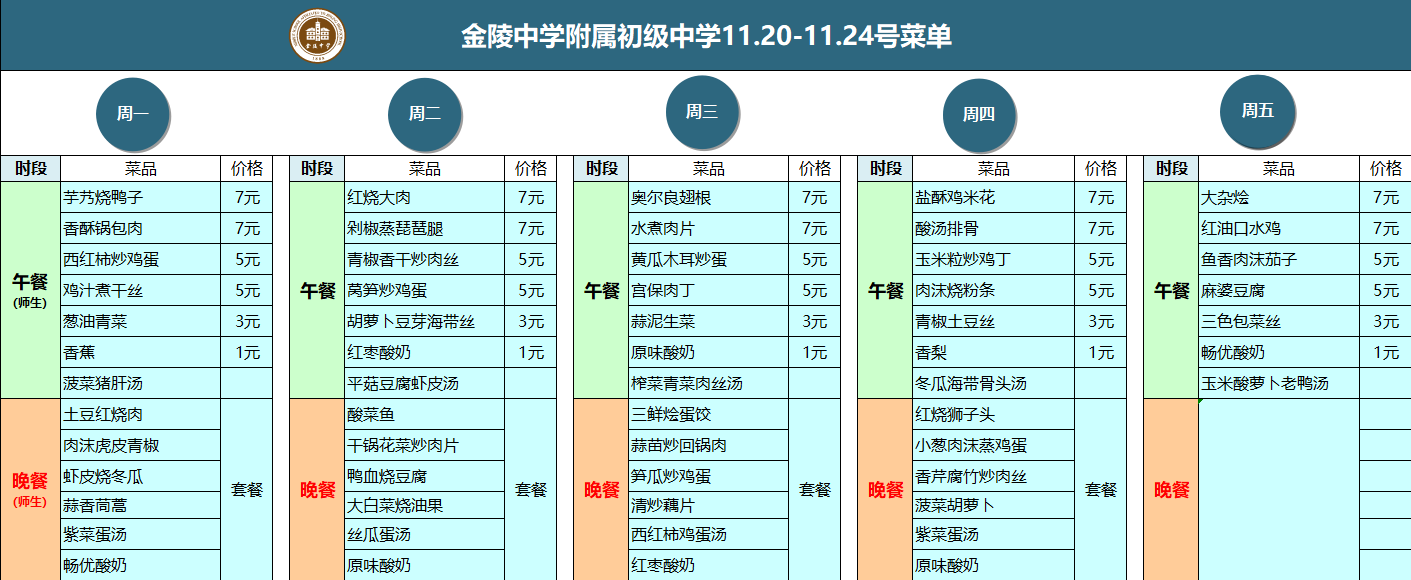The image size is (1411, 580).
Task: Click the 三色包菜丝 cell
Action: [x=1279, y=322]
